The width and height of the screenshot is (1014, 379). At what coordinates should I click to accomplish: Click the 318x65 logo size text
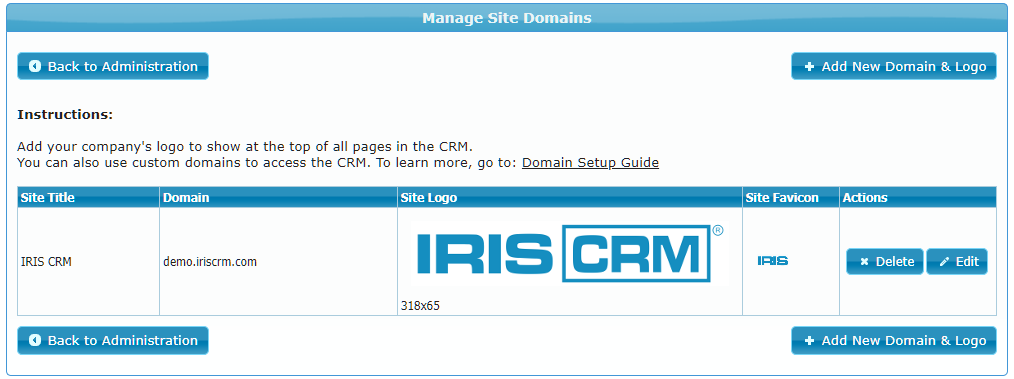coord(420,305)
